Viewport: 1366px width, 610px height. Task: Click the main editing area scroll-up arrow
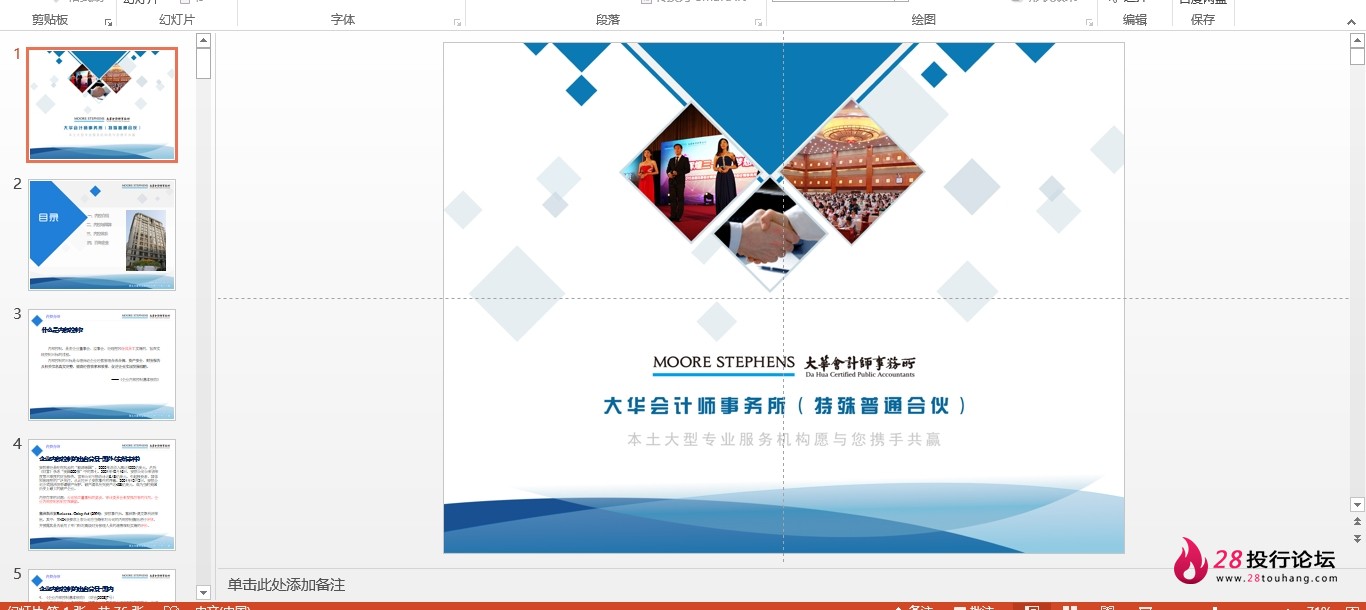(x=1357, y=40)
